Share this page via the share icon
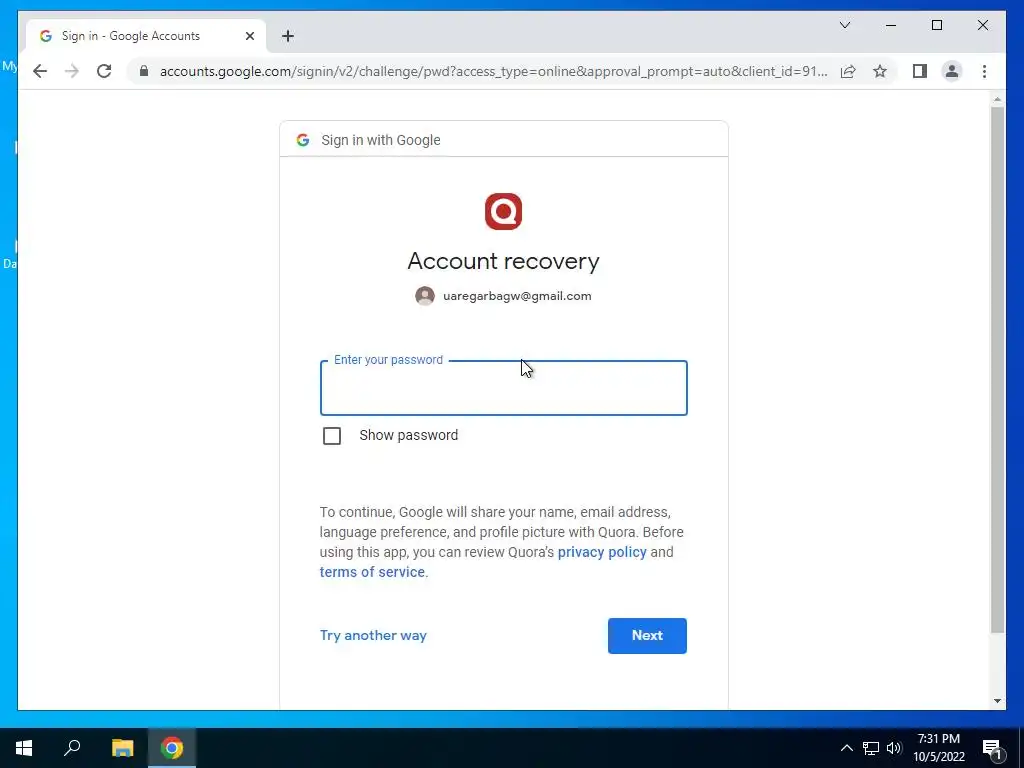The image size is (1024, 768). 848,71
